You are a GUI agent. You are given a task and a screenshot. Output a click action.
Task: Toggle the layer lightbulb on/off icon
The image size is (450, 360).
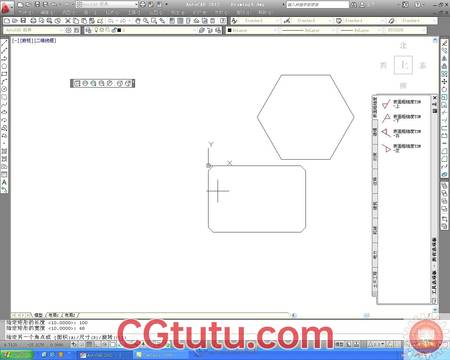pos(97,30)
